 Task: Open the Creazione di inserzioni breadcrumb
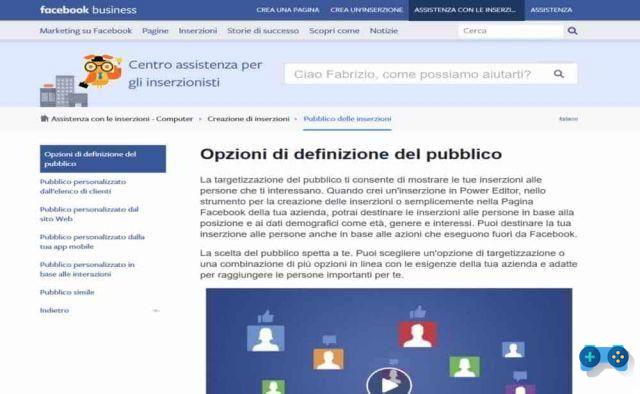click(248, 119)
